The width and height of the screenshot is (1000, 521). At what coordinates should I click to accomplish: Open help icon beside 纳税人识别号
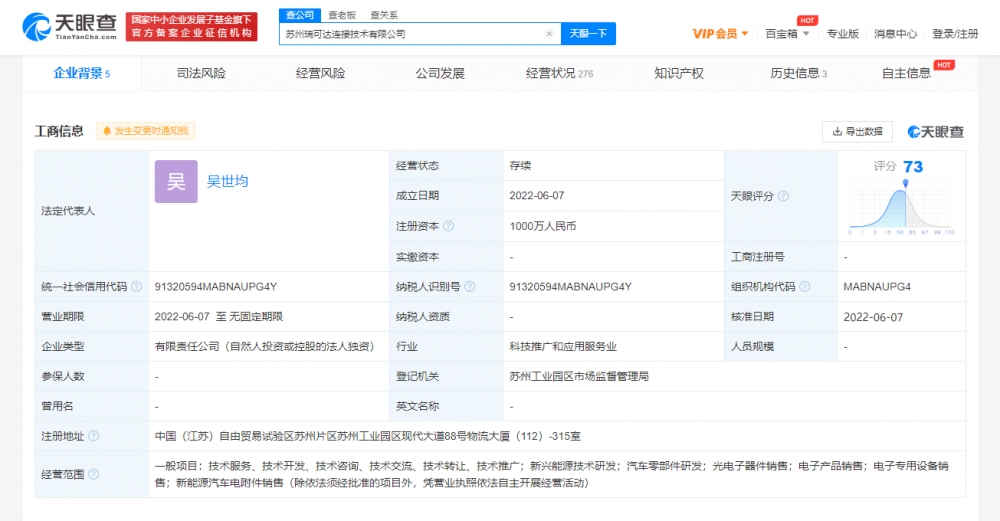coord(469,287)
